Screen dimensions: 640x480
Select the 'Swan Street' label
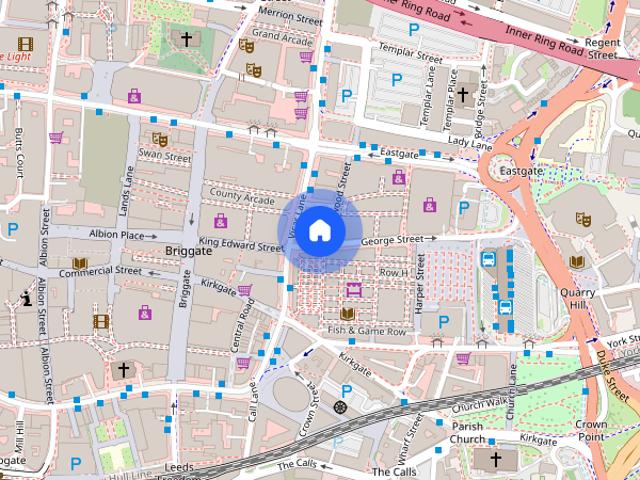165,155
